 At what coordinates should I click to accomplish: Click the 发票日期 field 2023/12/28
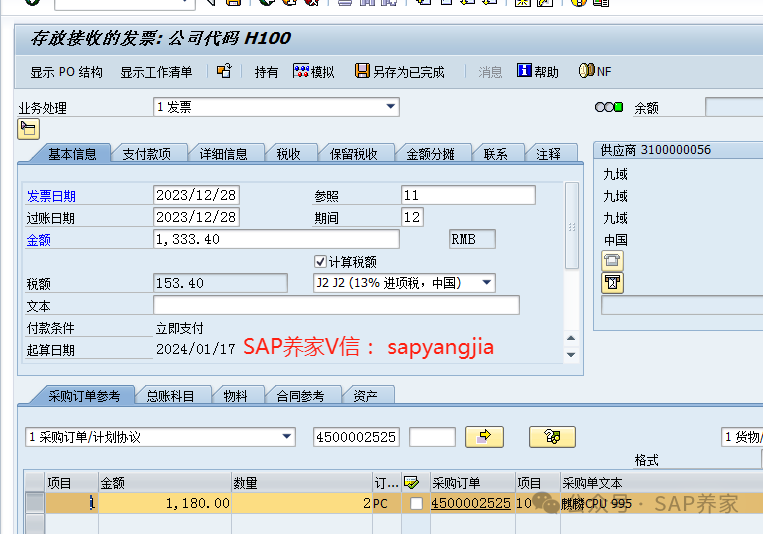click(x=196, y=195)
